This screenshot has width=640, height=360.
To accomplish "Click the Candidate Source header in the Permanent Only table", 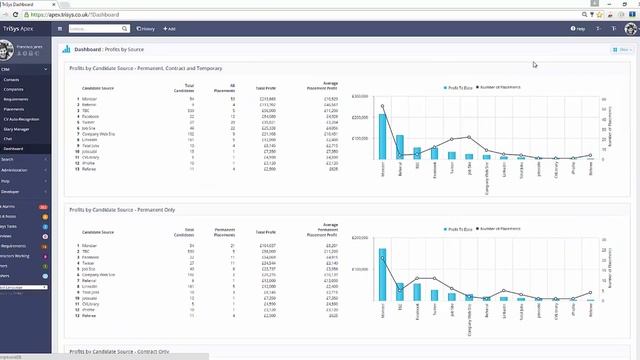I will click(x=98, y=232).
